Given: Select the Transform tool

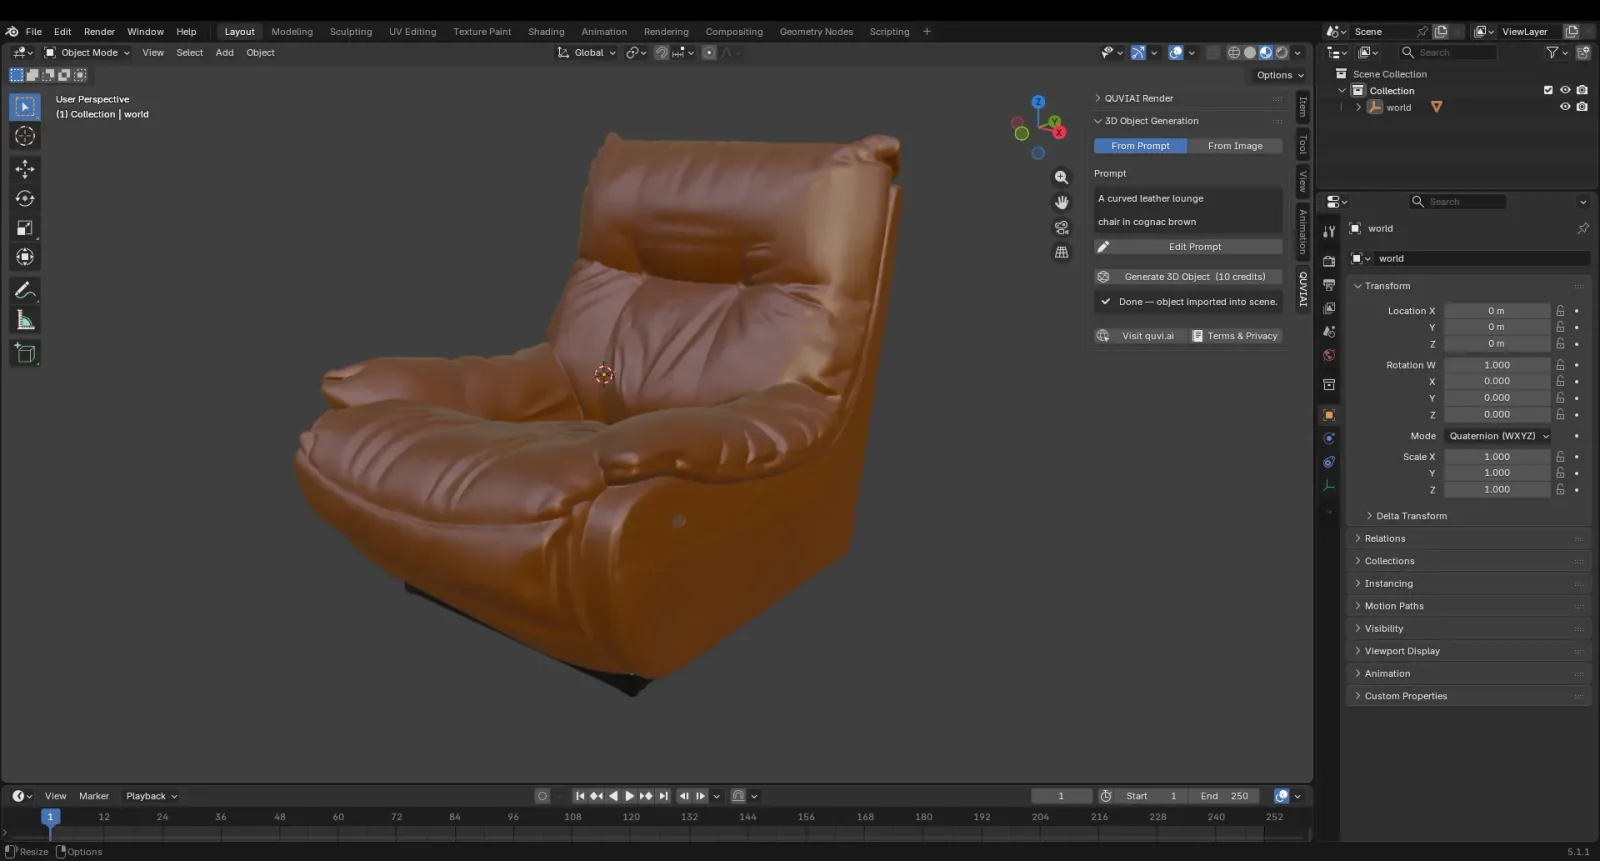Looking at the screenshot, I should point(25,257).
